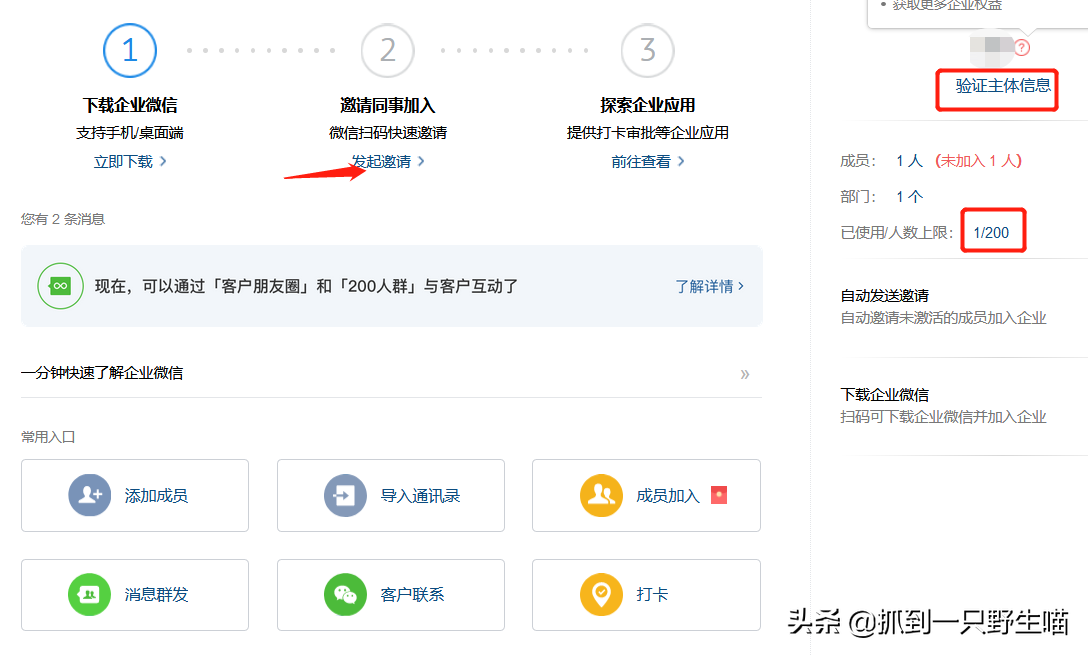Click the green 消息群发 icon
Screen dimensions: 1088x655
point(90,595)
